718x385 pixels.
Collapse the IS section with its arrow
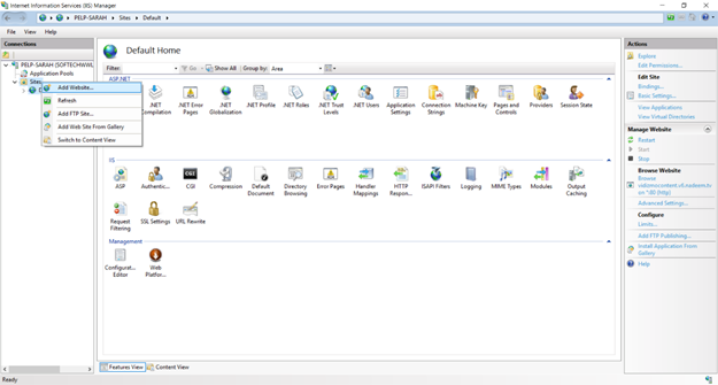click(x=609, y=160)
